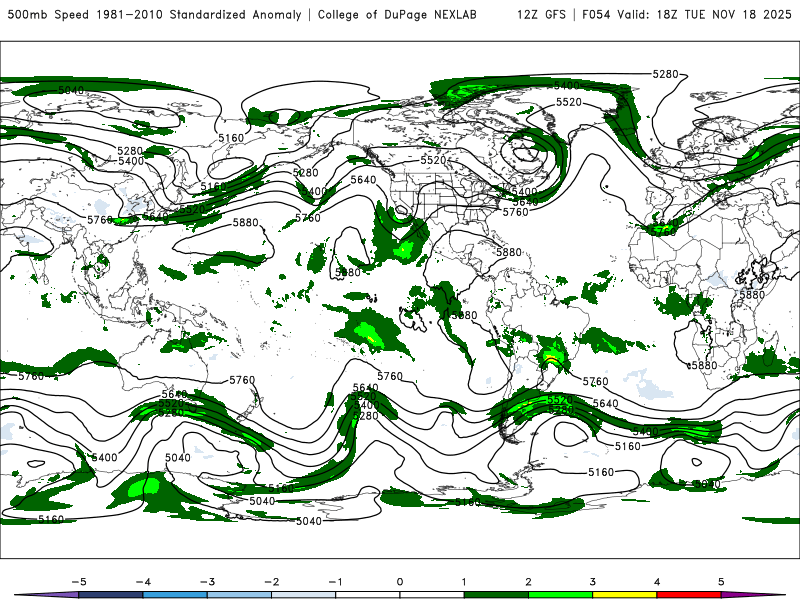Click the '-5' legend tick label
Screen dimensions: 800x600
click(x=79, y=582)
